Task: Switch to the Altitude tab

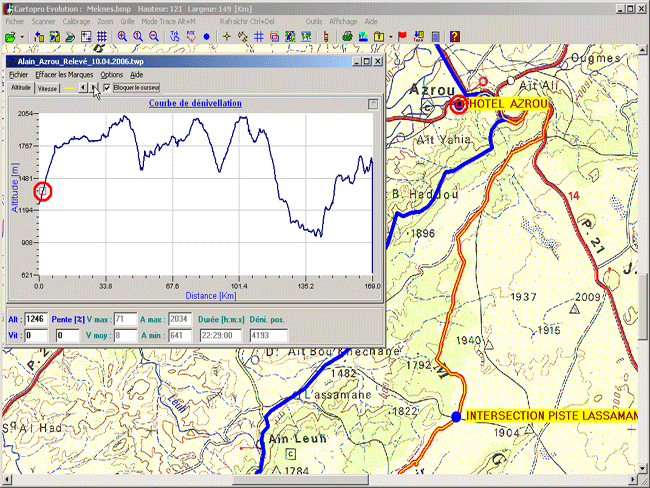Action: [x=21, y=87]
